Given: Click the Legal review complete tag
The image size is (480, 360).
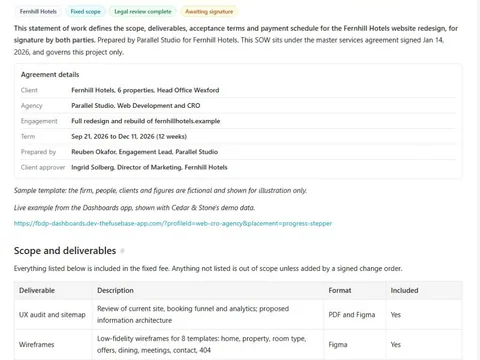Looking at the screenshot, I should coord(143,12).
